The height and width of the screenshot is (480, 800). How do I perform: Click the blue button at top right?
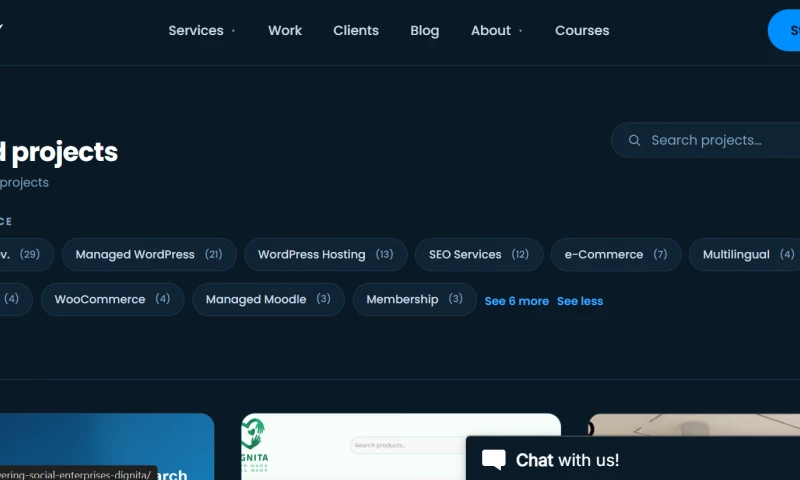784,31
